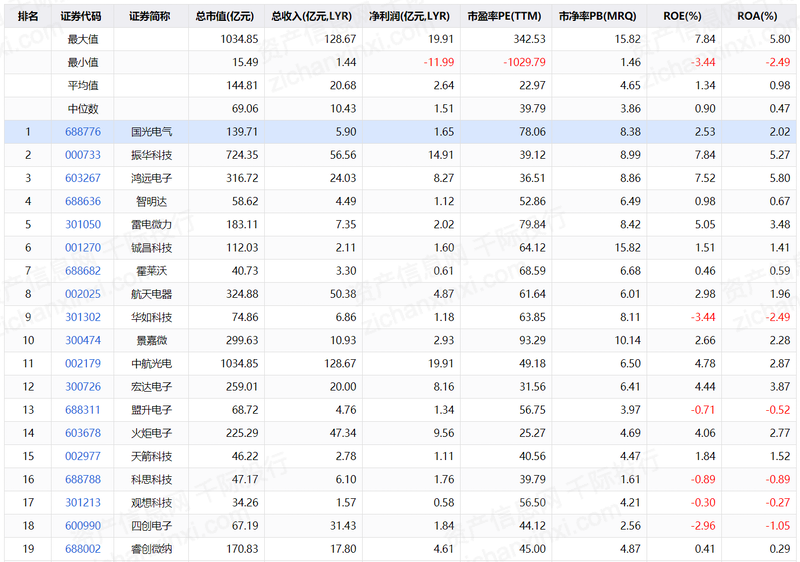Image resolution: width=800 pixels, height=562 pixels.
Task: Sort by 排名 column header
Action: pos(28,16)
